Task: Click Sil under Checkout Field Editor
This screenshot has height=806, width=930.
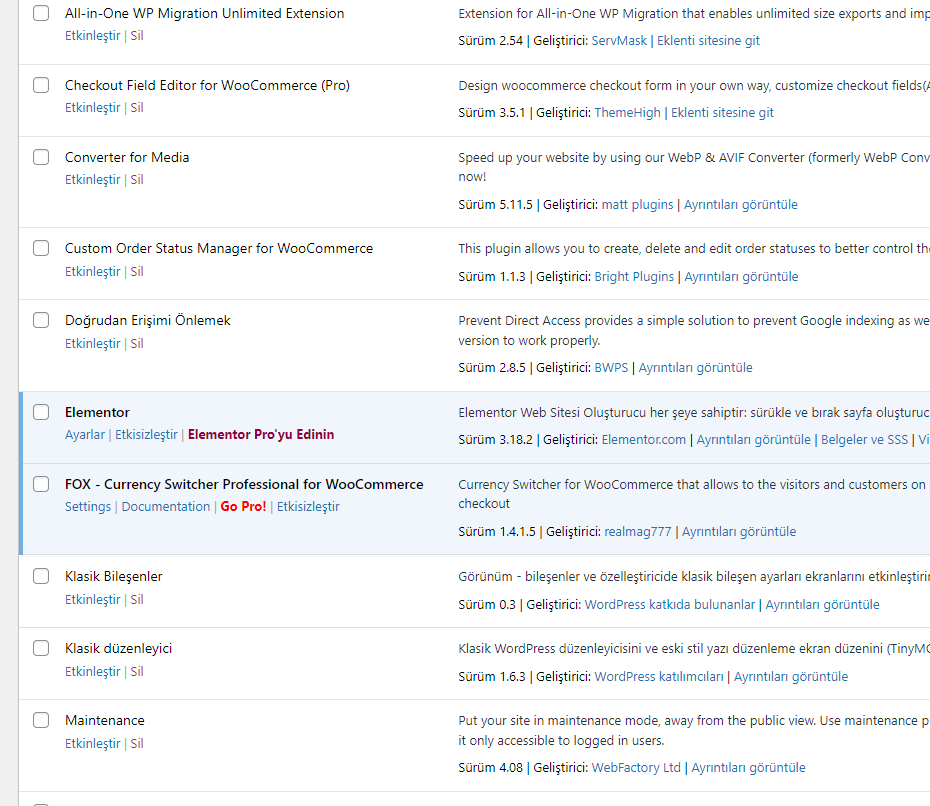Action: 137,107
